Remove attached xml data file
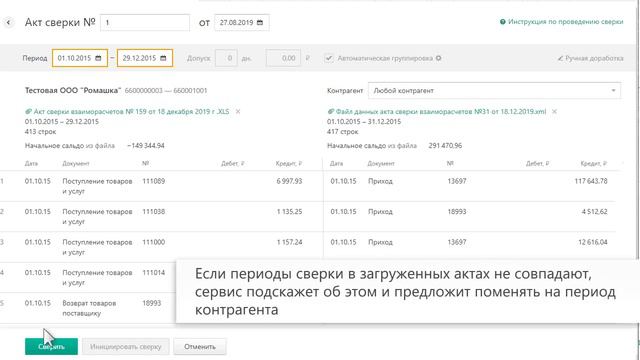640x360 pixels. click(554, 111)
